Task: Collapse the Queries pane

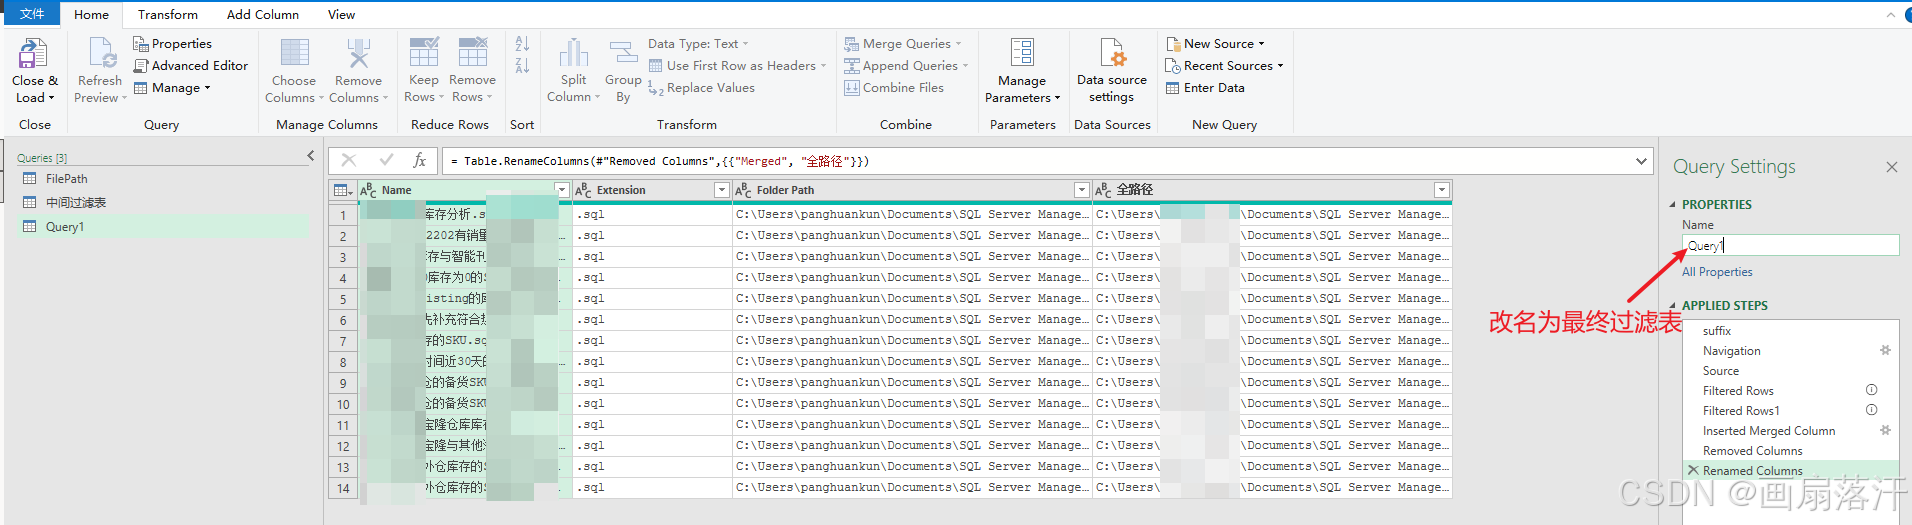Action: 310,156
